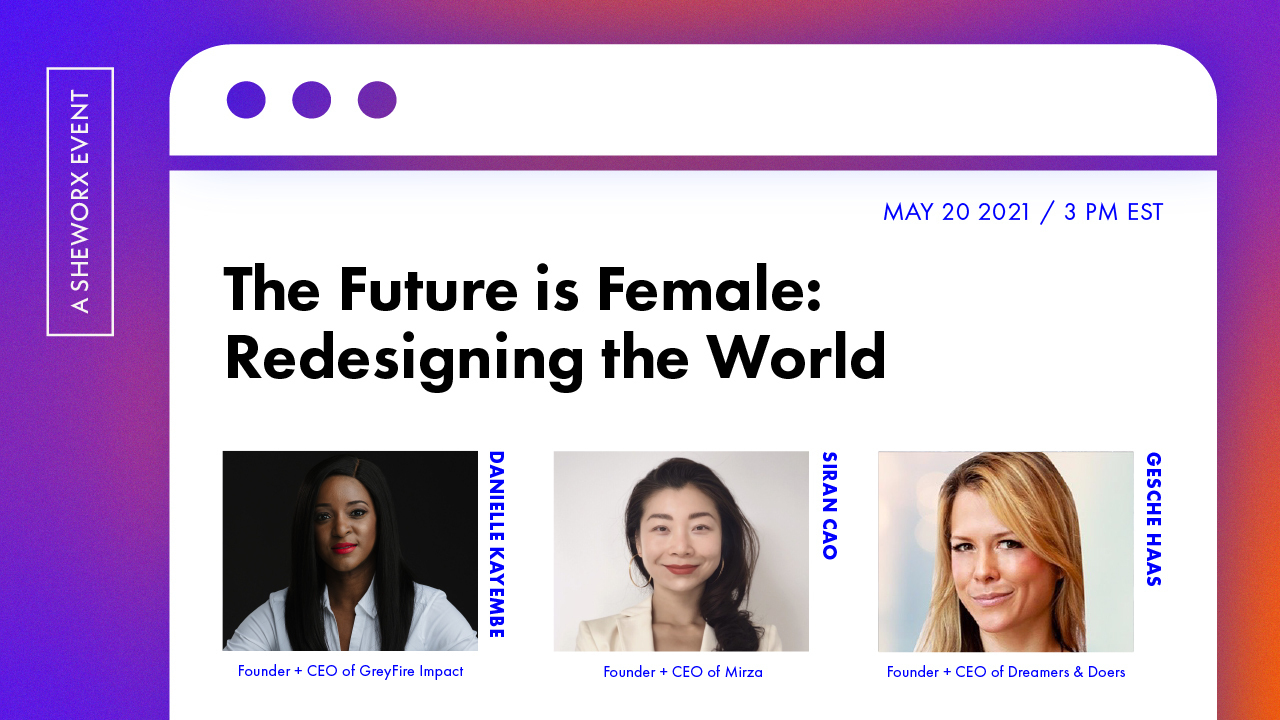
Task: Click the first purple window dot
Action: coord(246,100)
